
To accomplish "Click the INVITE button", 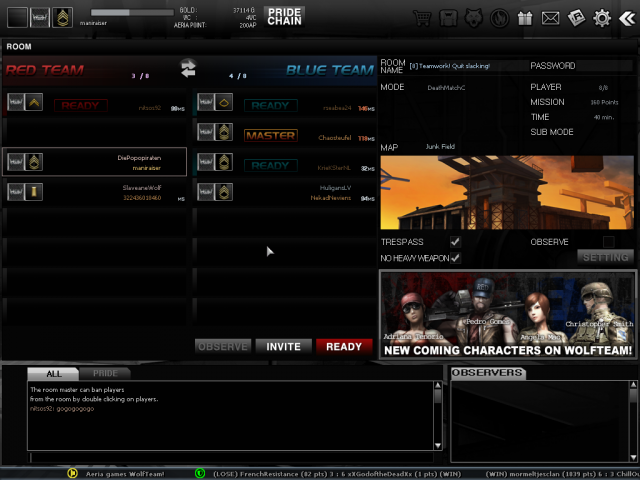I will coord(284,347).
